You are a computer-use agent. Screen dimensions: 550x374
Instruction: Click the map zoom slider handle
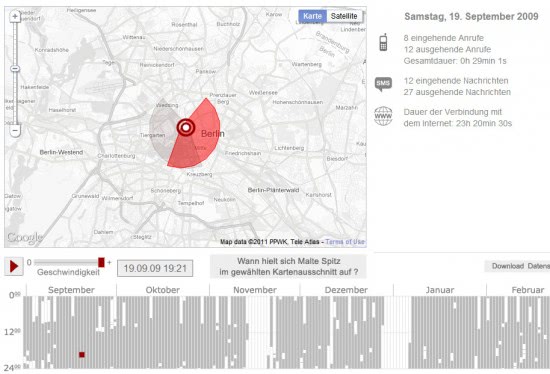[x=15, y=68]
